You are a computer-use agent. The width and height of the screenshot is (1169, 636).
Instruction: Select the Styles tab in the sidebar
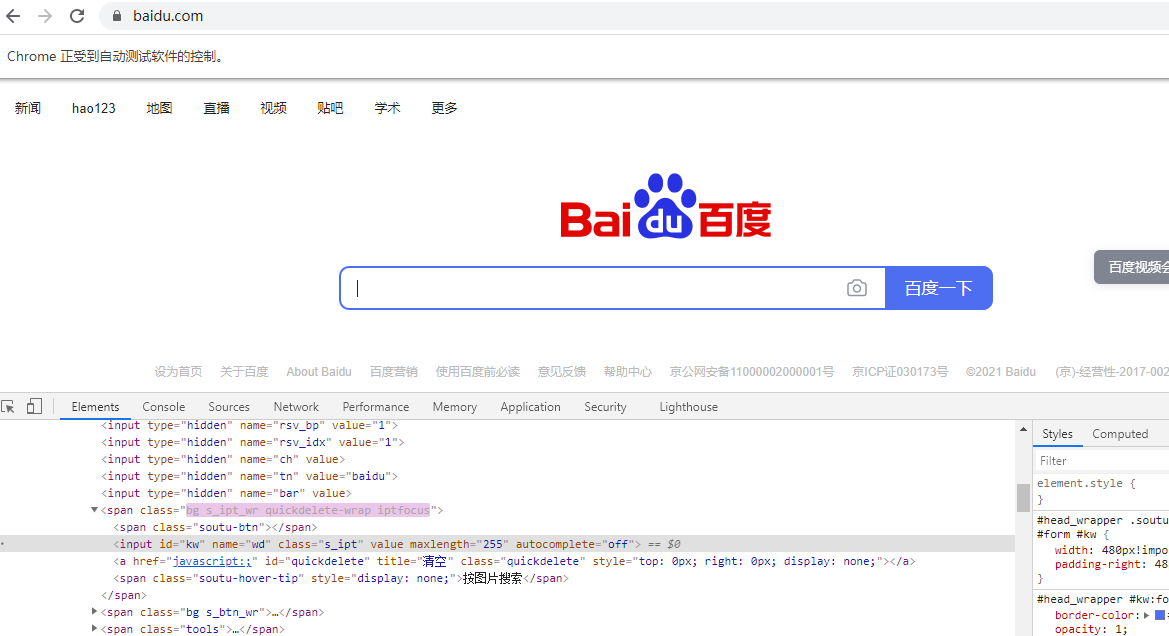click(x=1057, y=434)
